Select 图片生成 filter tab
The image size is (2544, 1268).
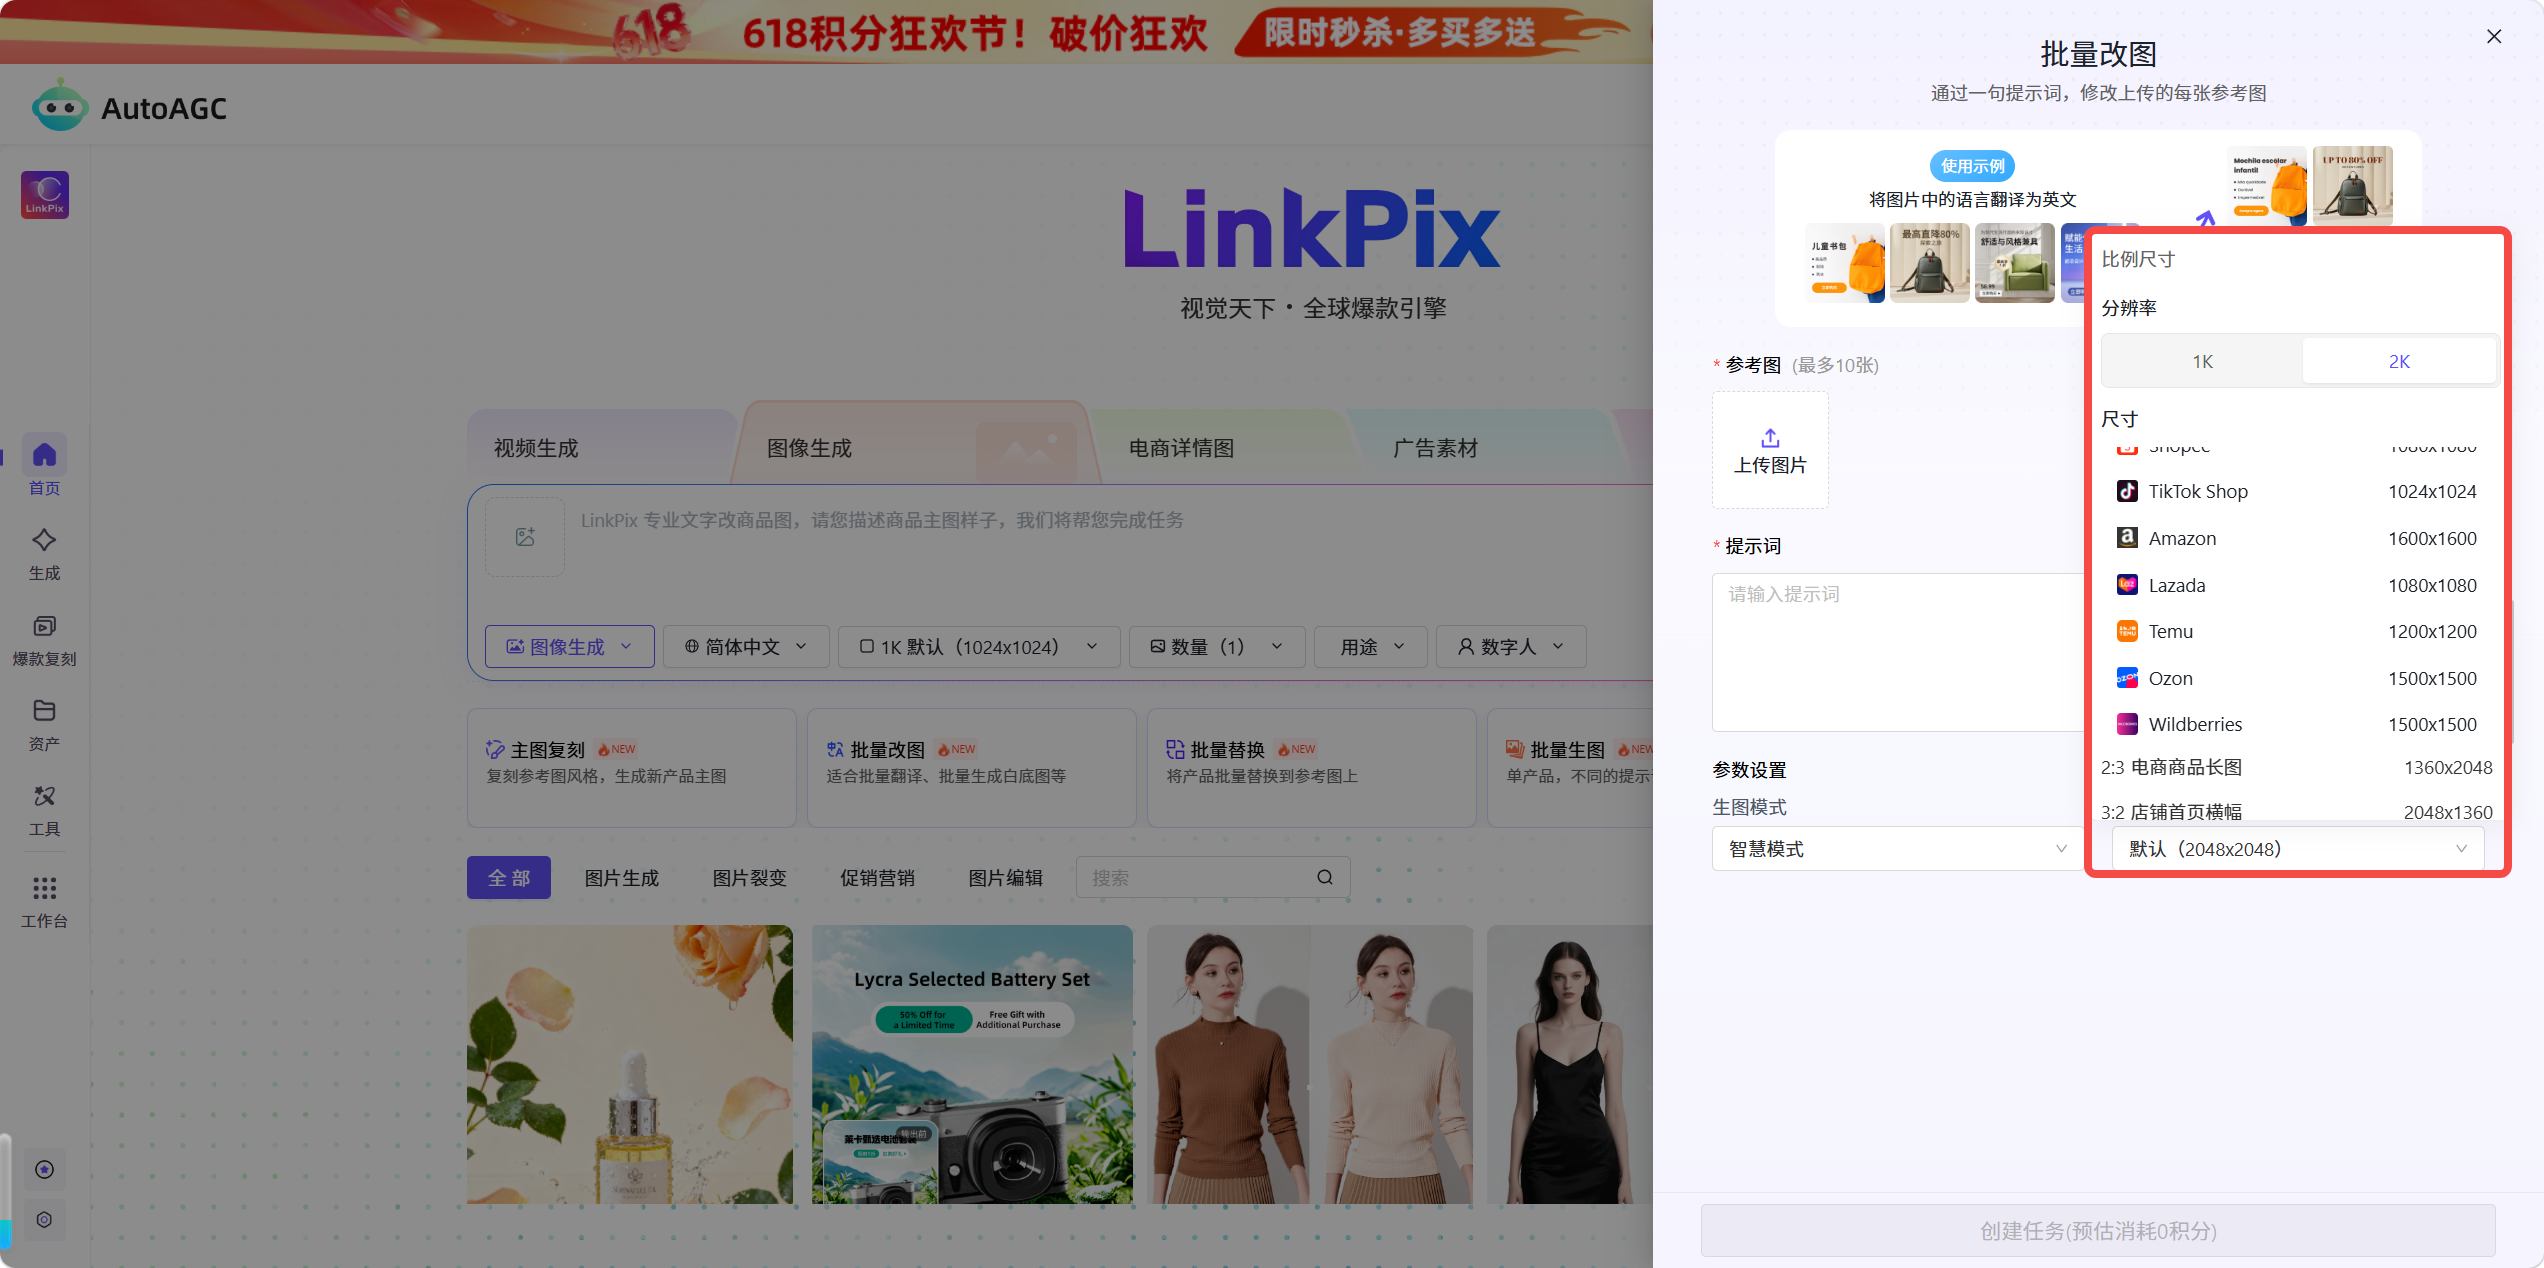pyautogui.click(x=622, y=878)
